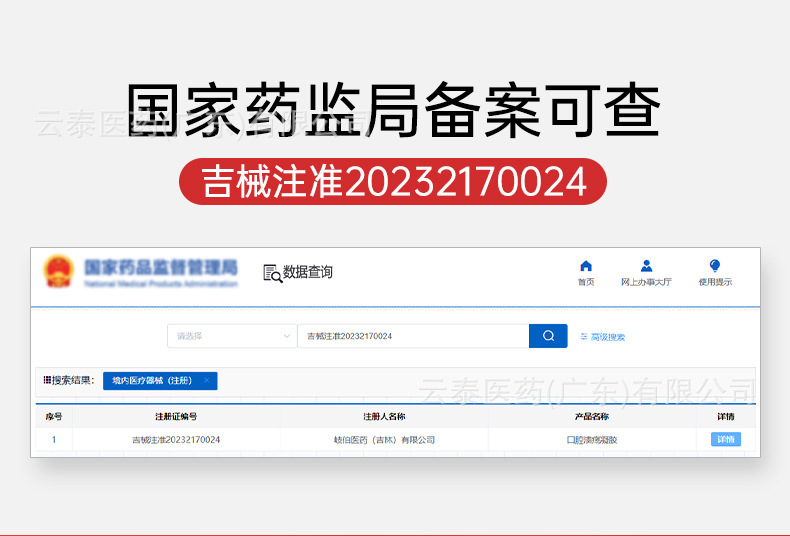Click registrant cell 岐伯医药（吉林）有限公司
This screenshot has height=536, width=790.
[x=384, y=440]
